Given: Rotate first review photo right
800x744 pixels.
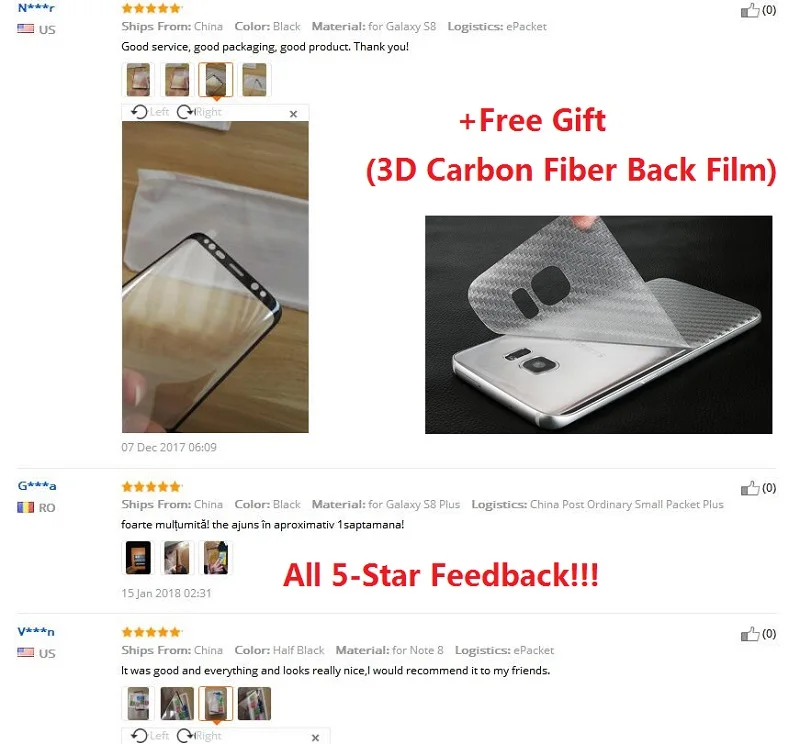Looking at the screenshot, I should pyautogui.click(x=199, y=112).
